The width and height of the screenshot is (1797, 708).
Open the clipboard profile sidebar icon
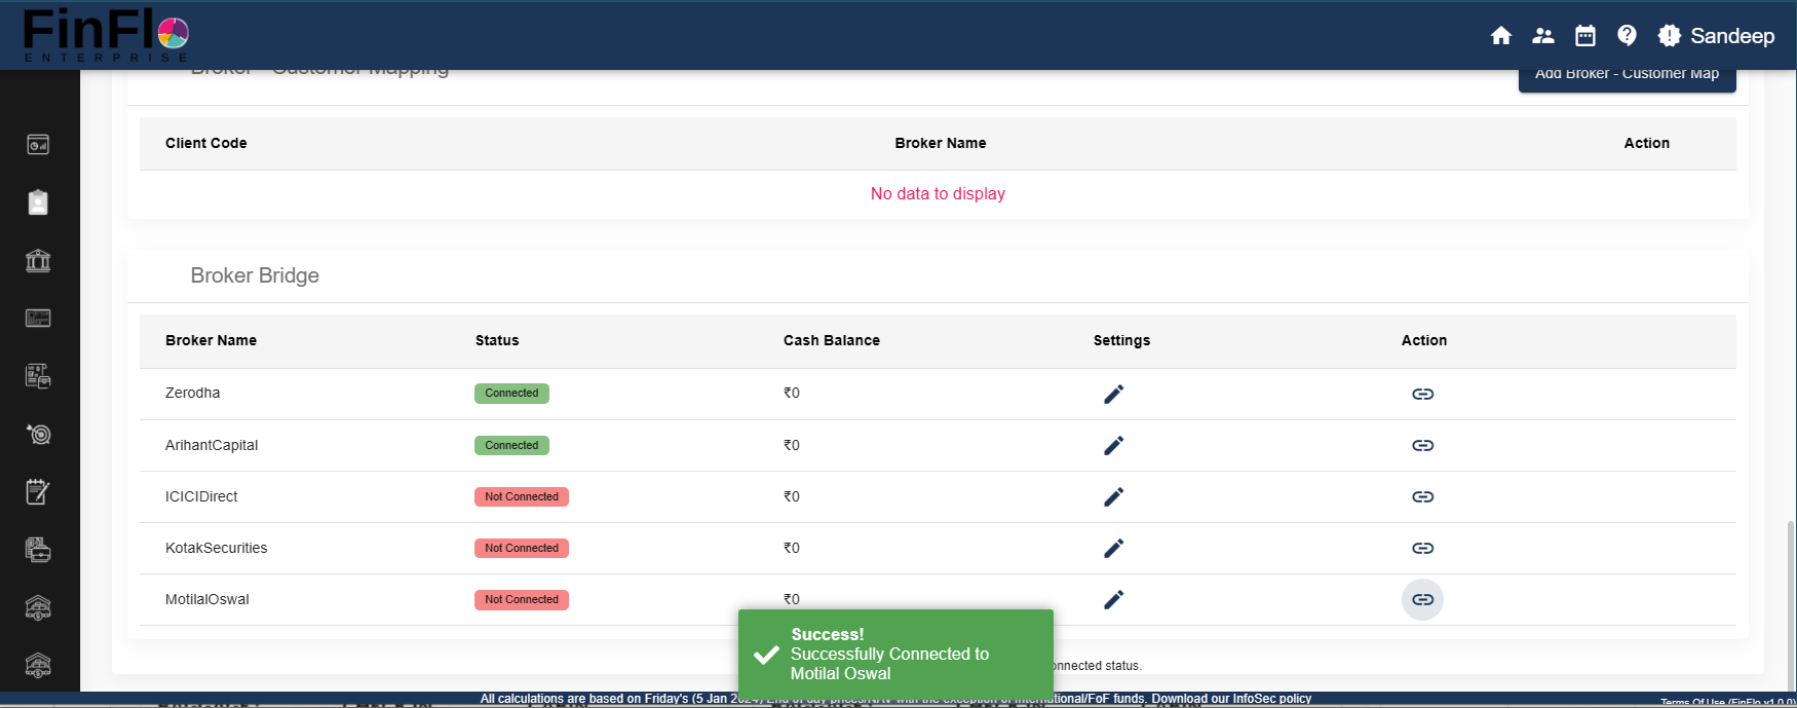[x=38, y=203]
